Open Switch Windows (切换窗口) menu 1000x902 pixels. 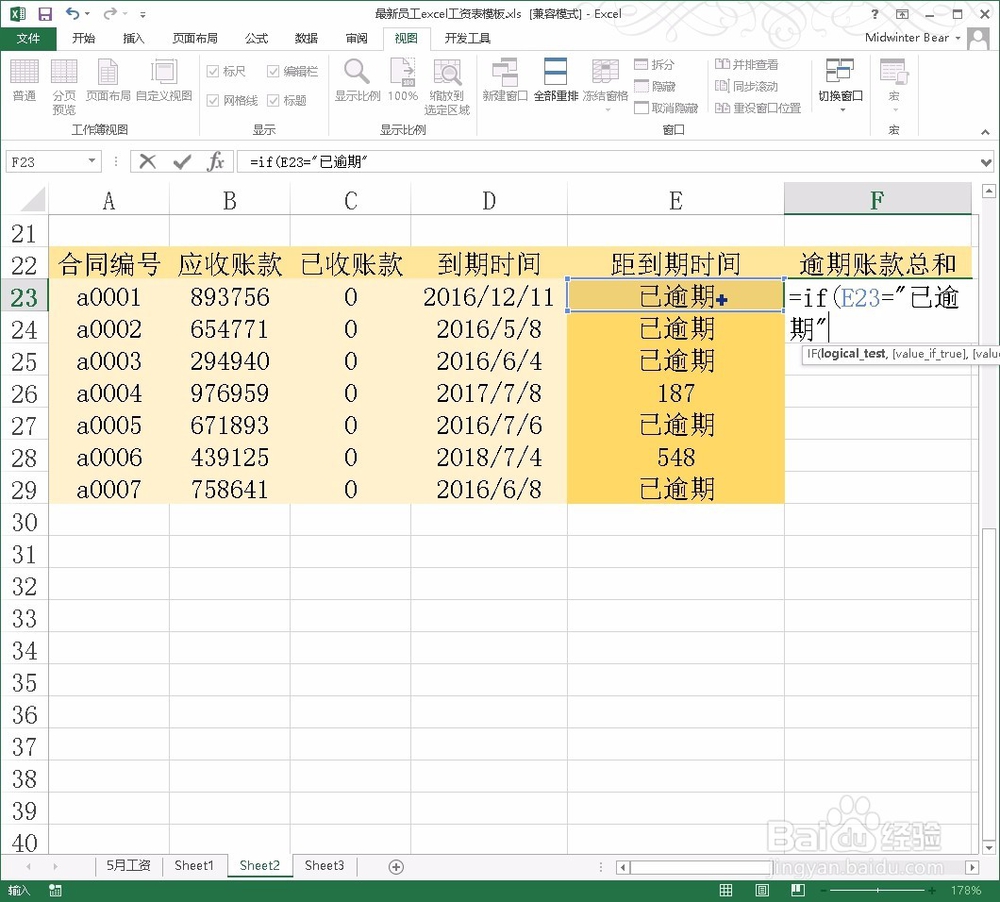[841, 85]
